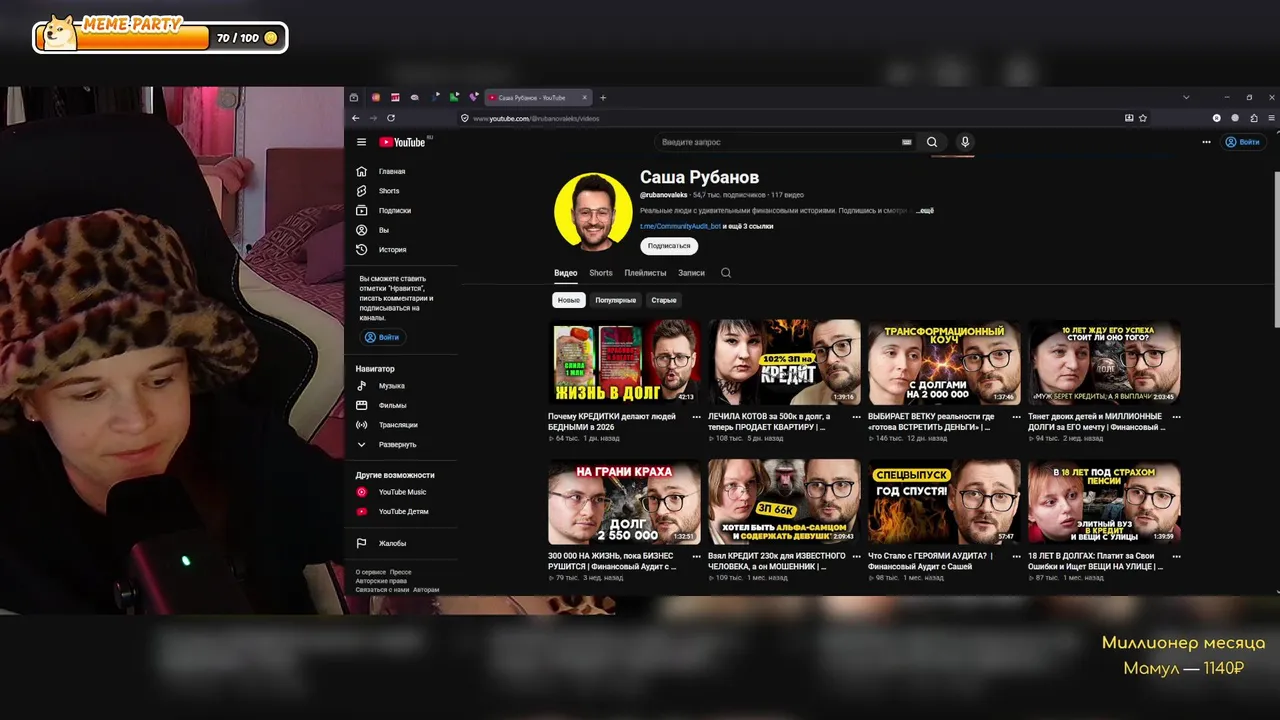This screenshot has height=720, width=1280.
Task: Open the browser extensions puzzle icon
Action: (1254, 118)
